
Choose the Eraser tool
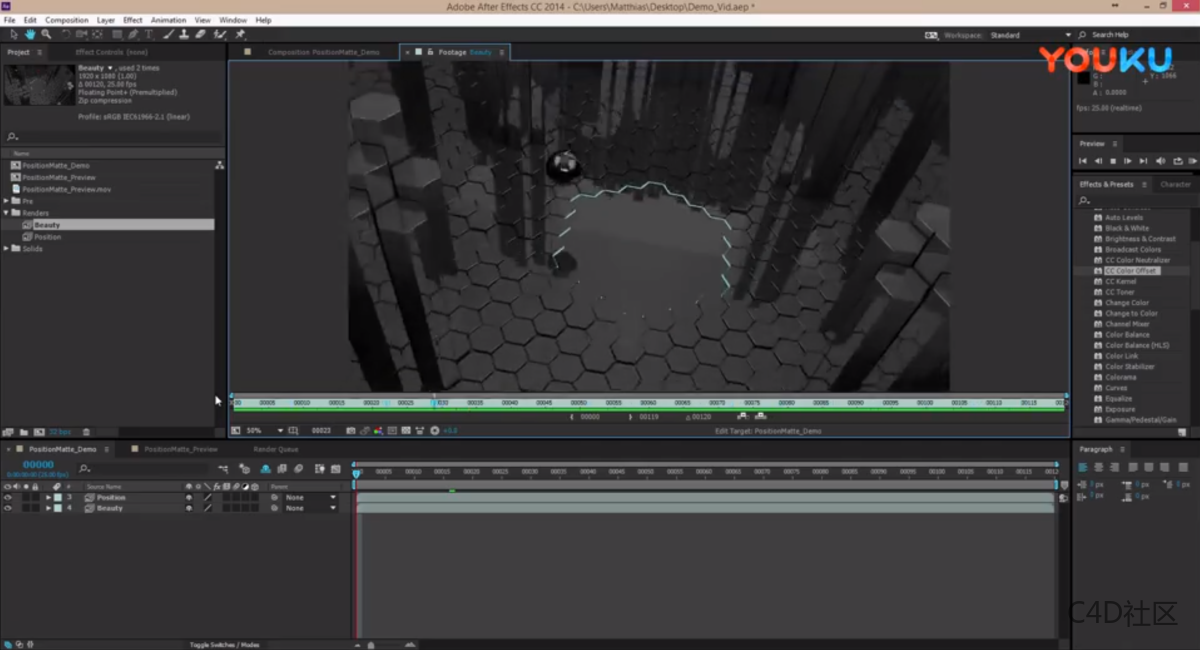pos(201,34)
